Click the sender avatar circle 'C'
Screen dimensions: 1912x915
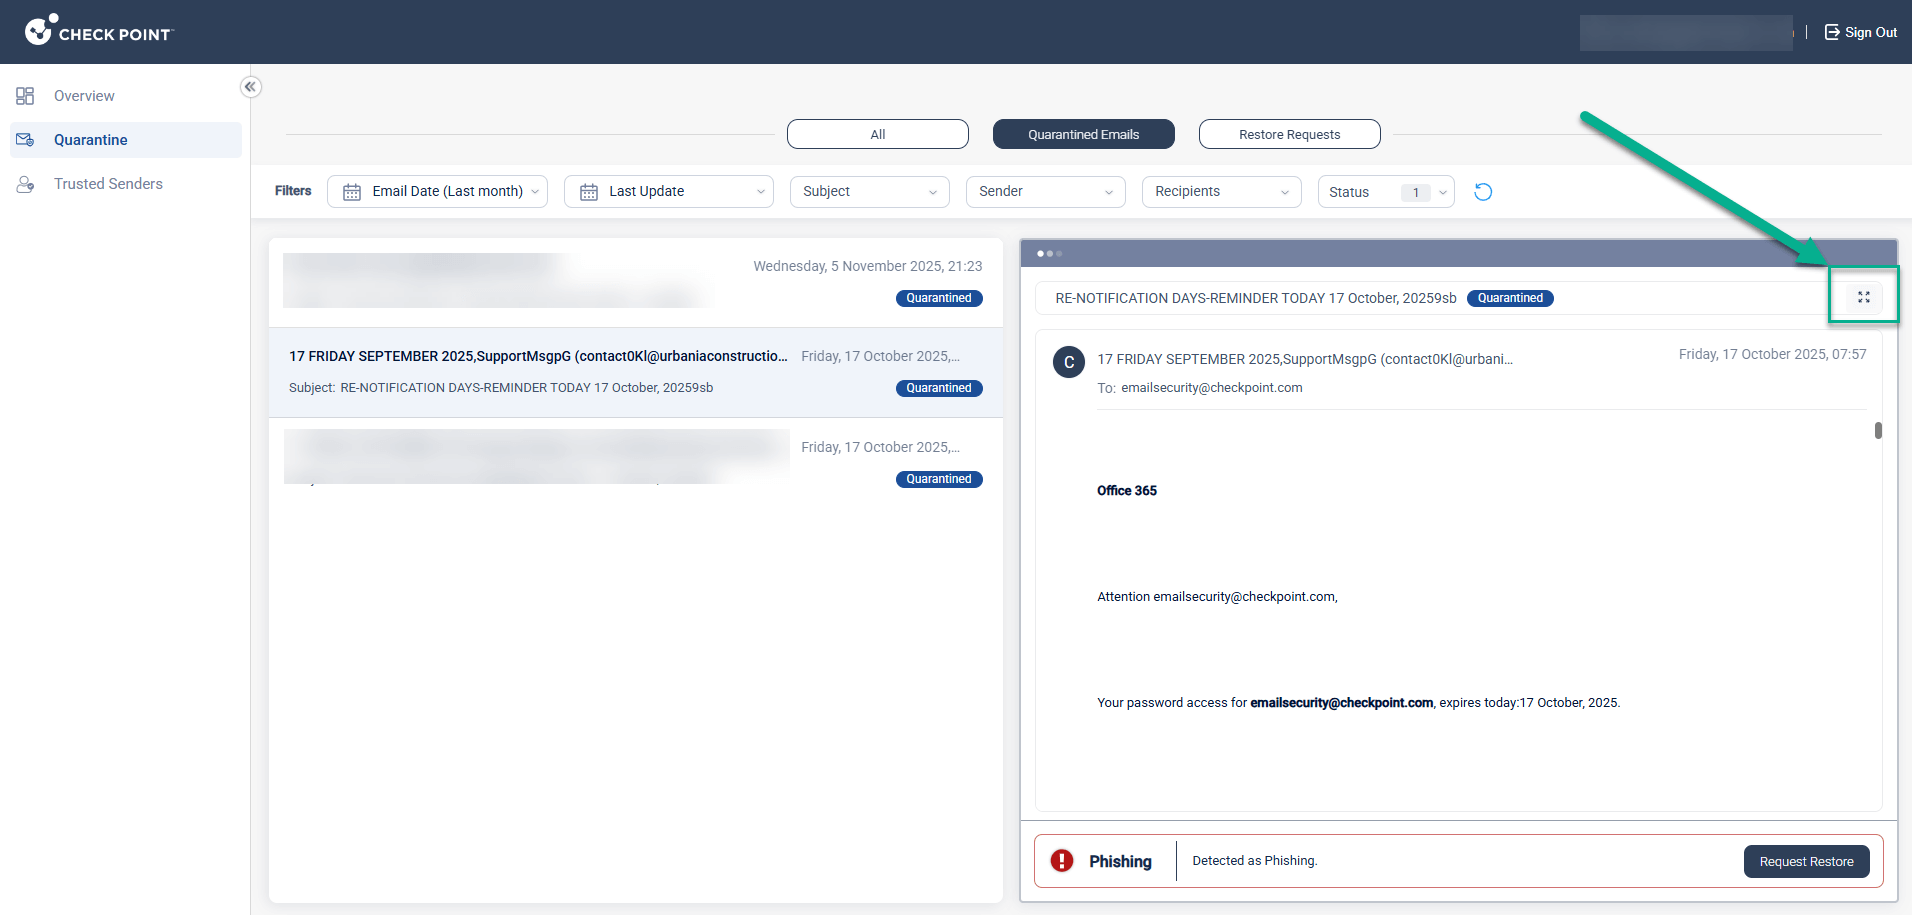[x=1069, y=362]
